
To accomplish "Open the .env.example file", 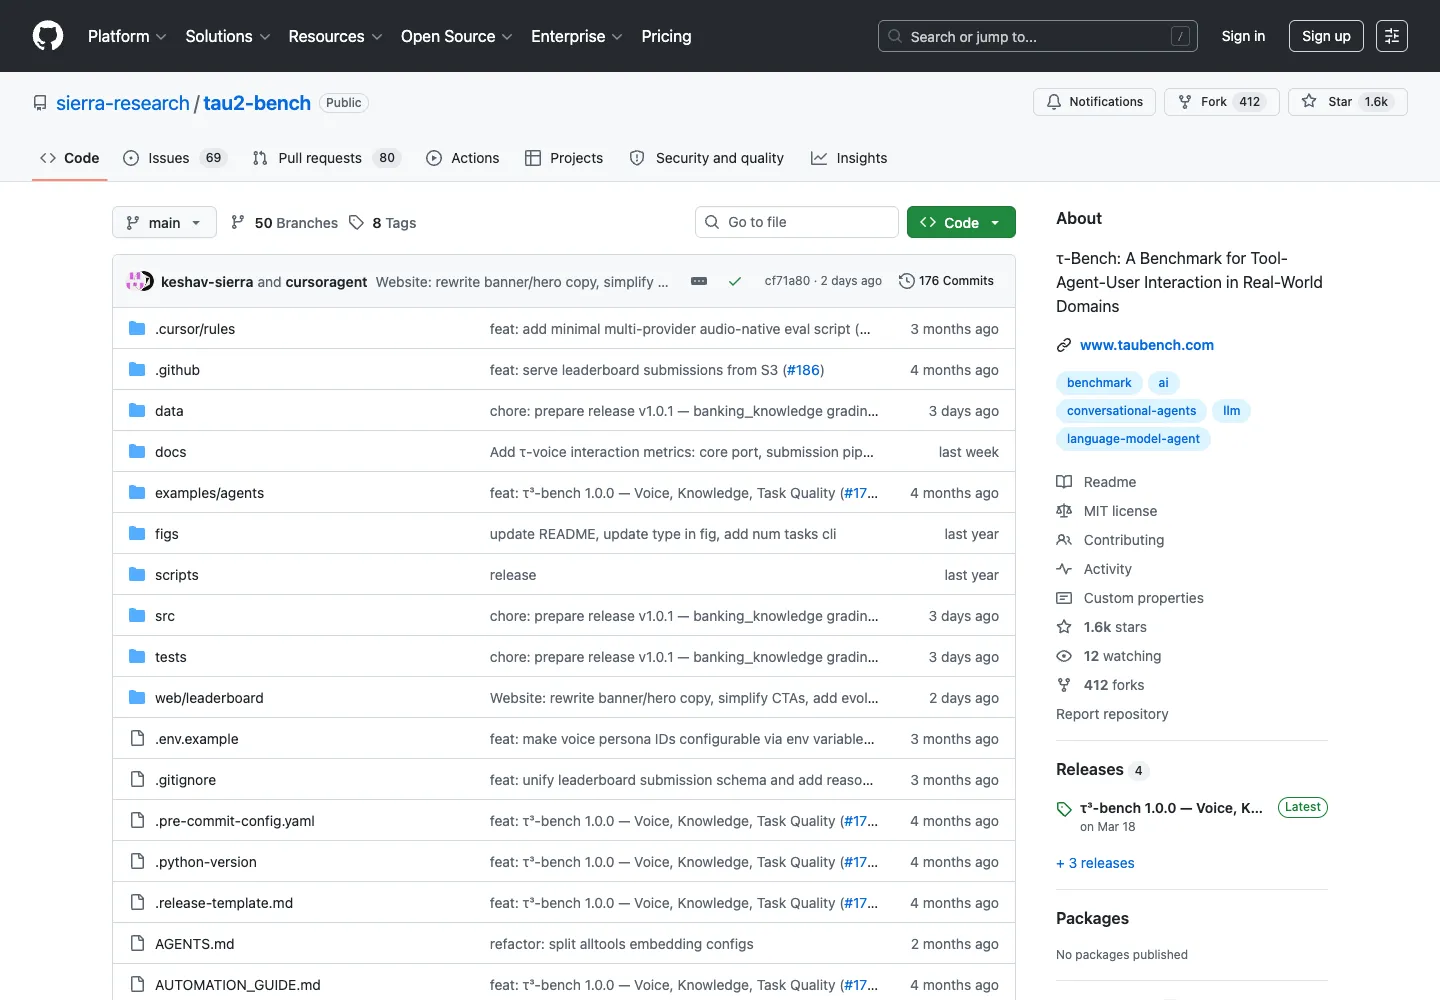I will pyautogui.click(x=197, y=739).
